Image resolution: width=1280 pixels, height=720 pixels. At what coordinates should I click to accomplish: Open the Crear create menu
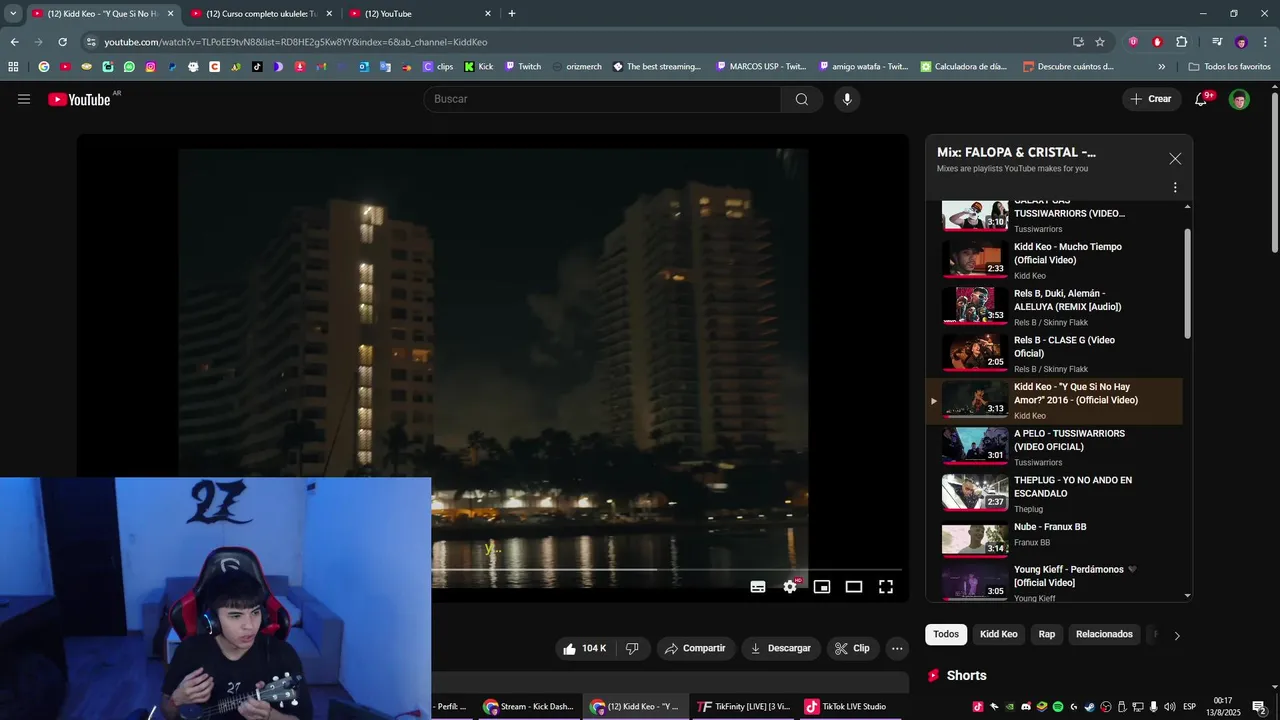point(1151,99)
